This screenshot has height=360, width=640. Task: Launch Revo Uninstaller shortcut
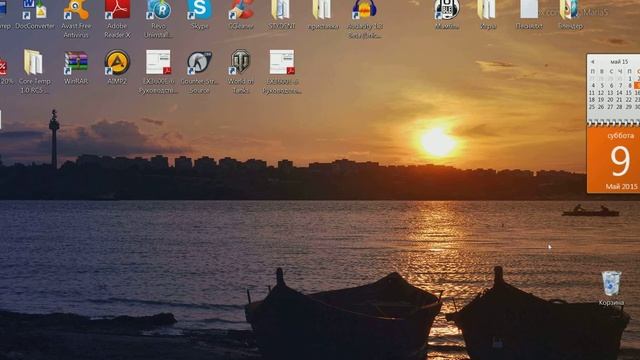(x=158, y=18)
